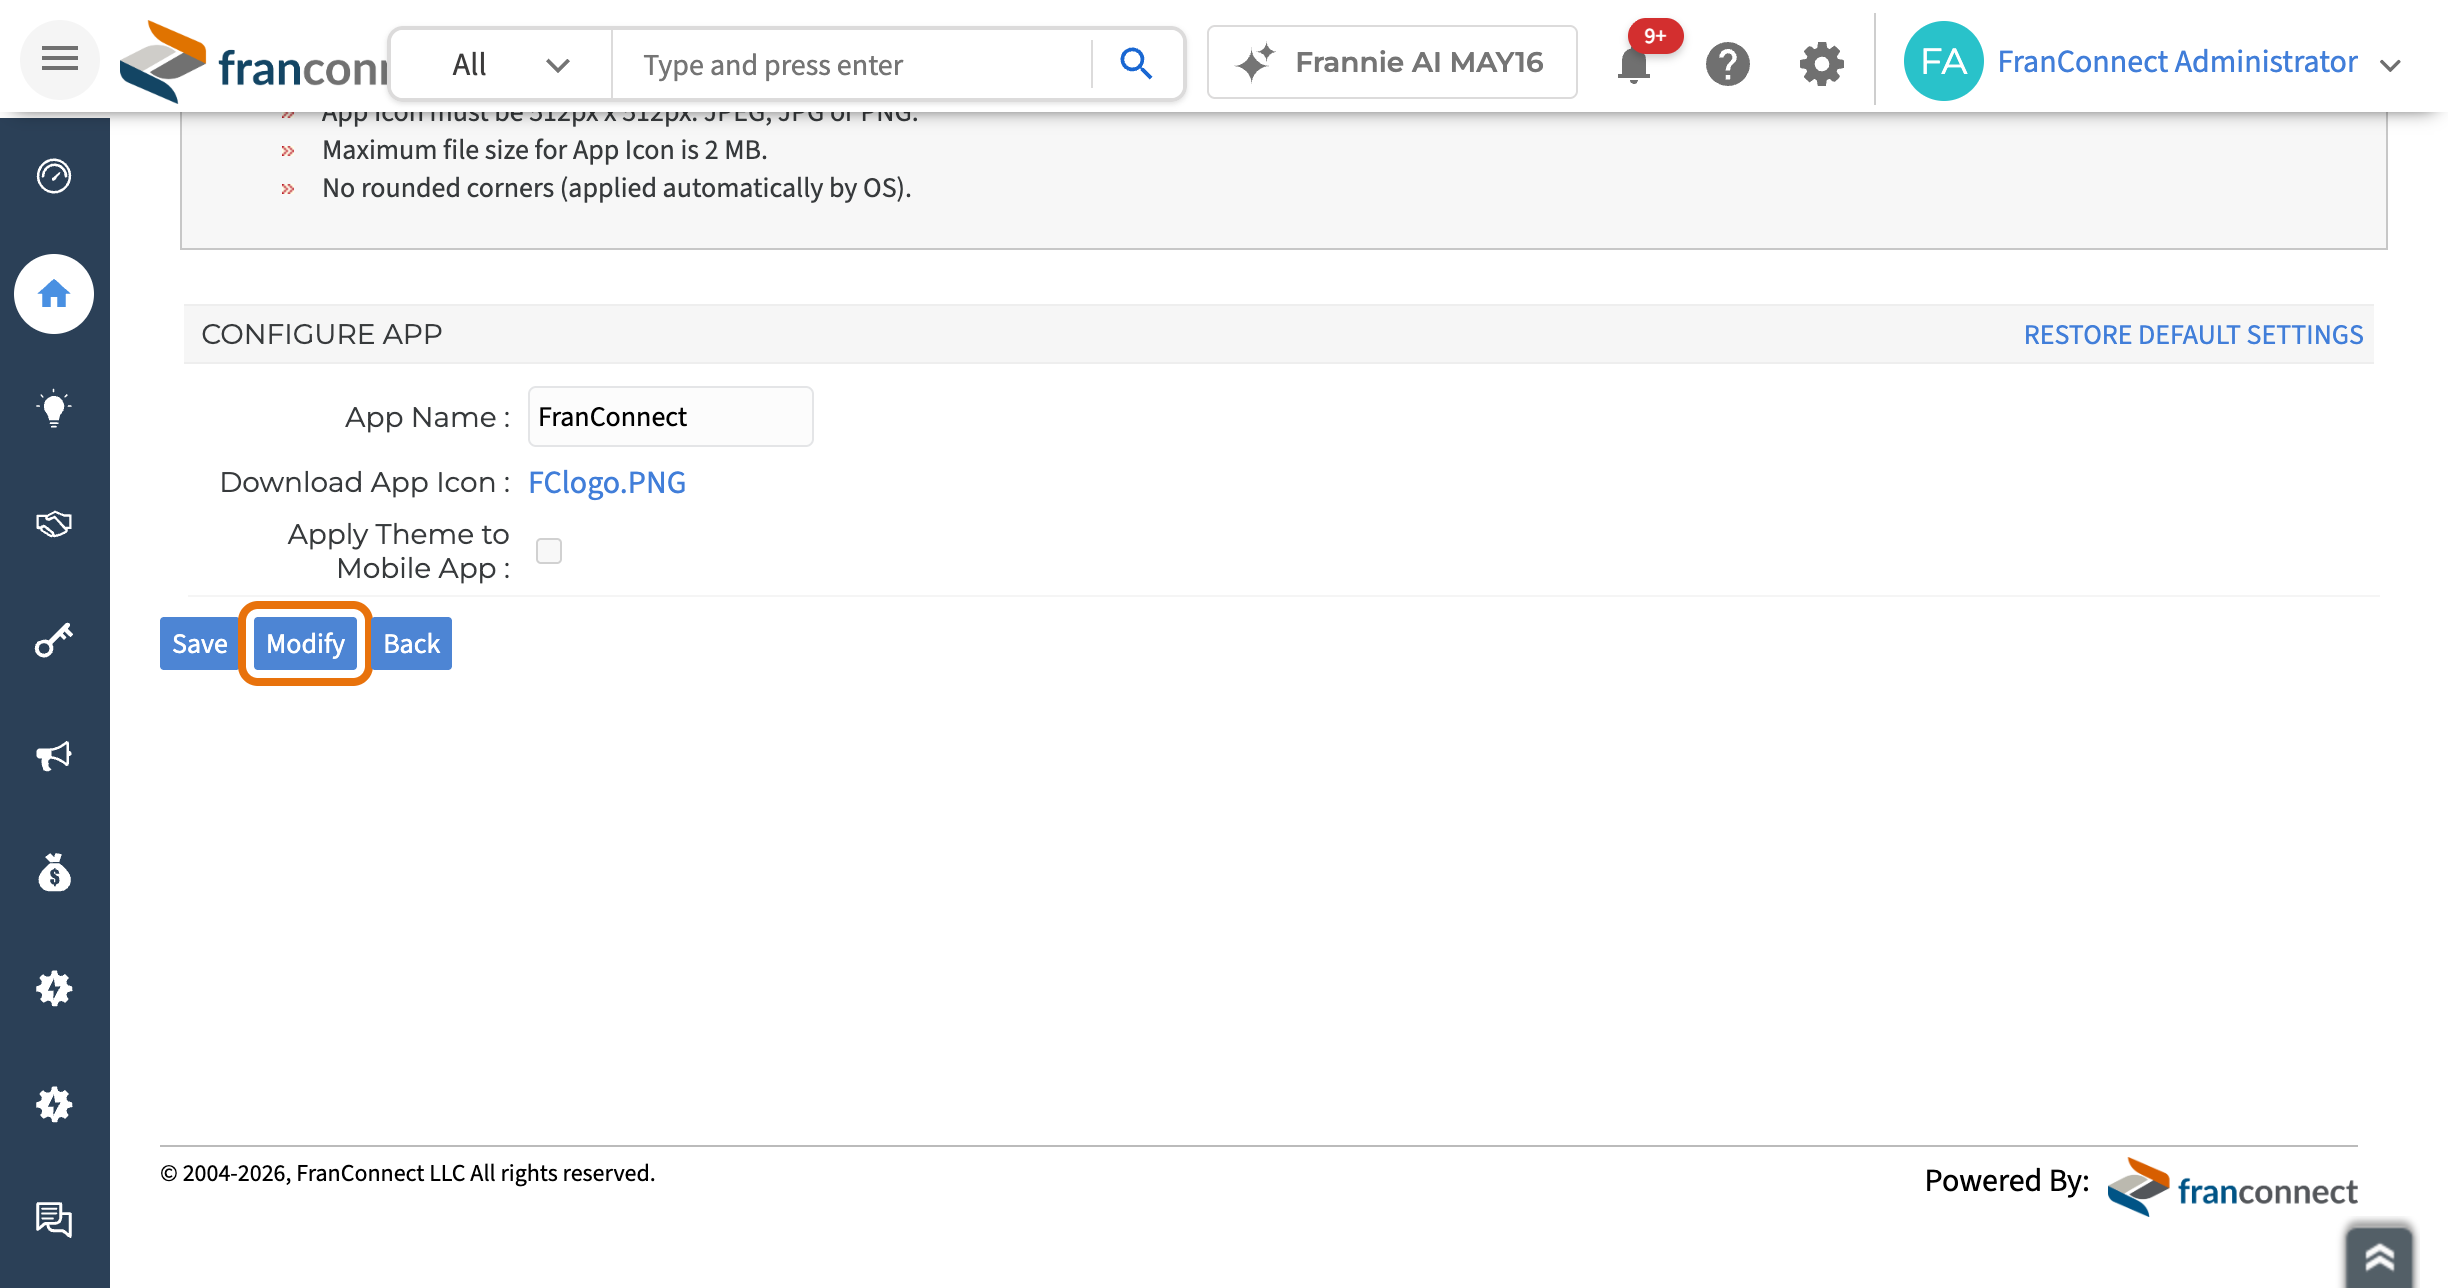Open the settings gear in header
Viewport: 2448px width, 1288px height.
[x=1821, y=65]
